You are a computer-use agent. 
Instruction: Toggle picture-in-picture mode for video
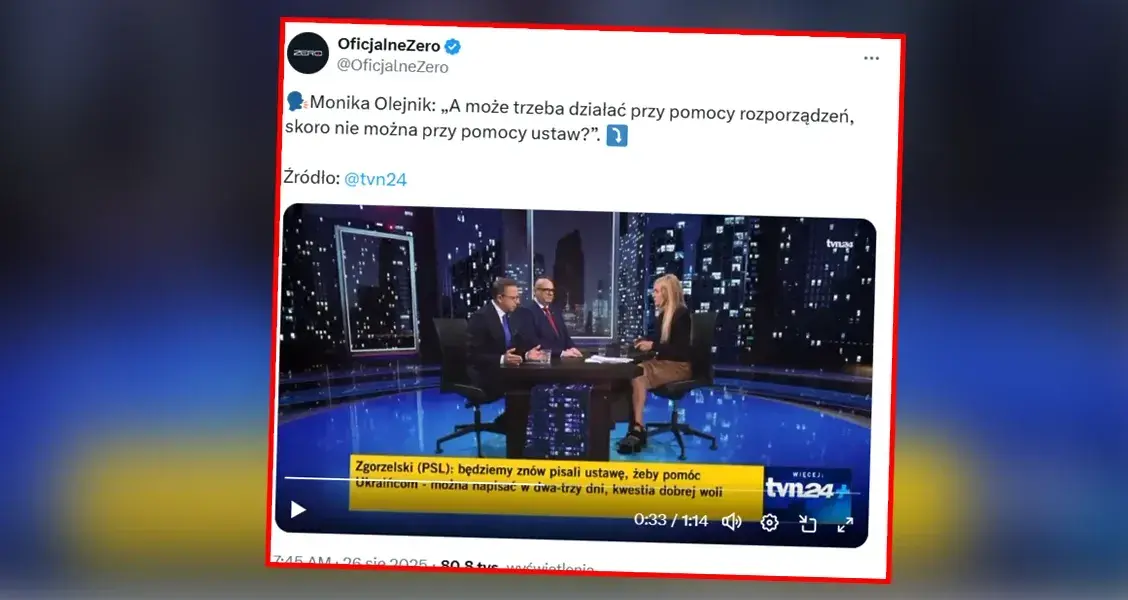click(x=807, y=524)
